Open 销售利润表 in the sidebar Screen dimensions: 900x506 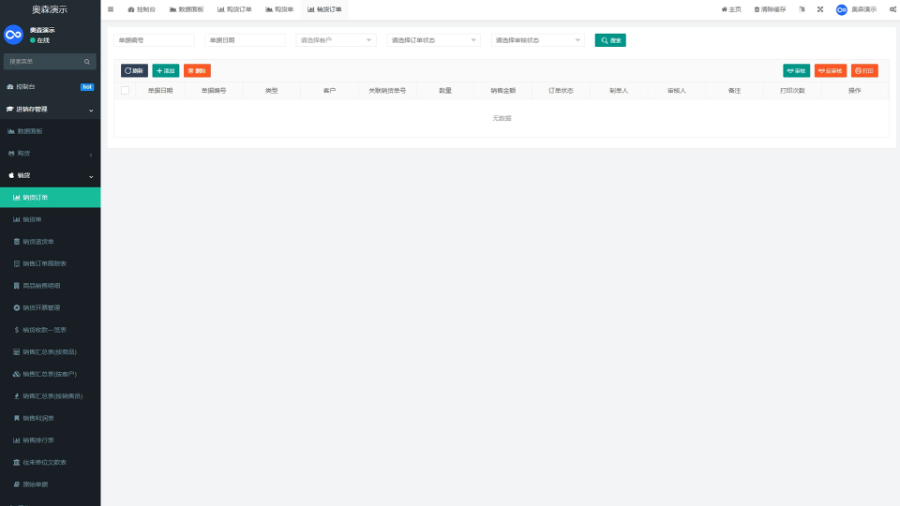(50, 418)
